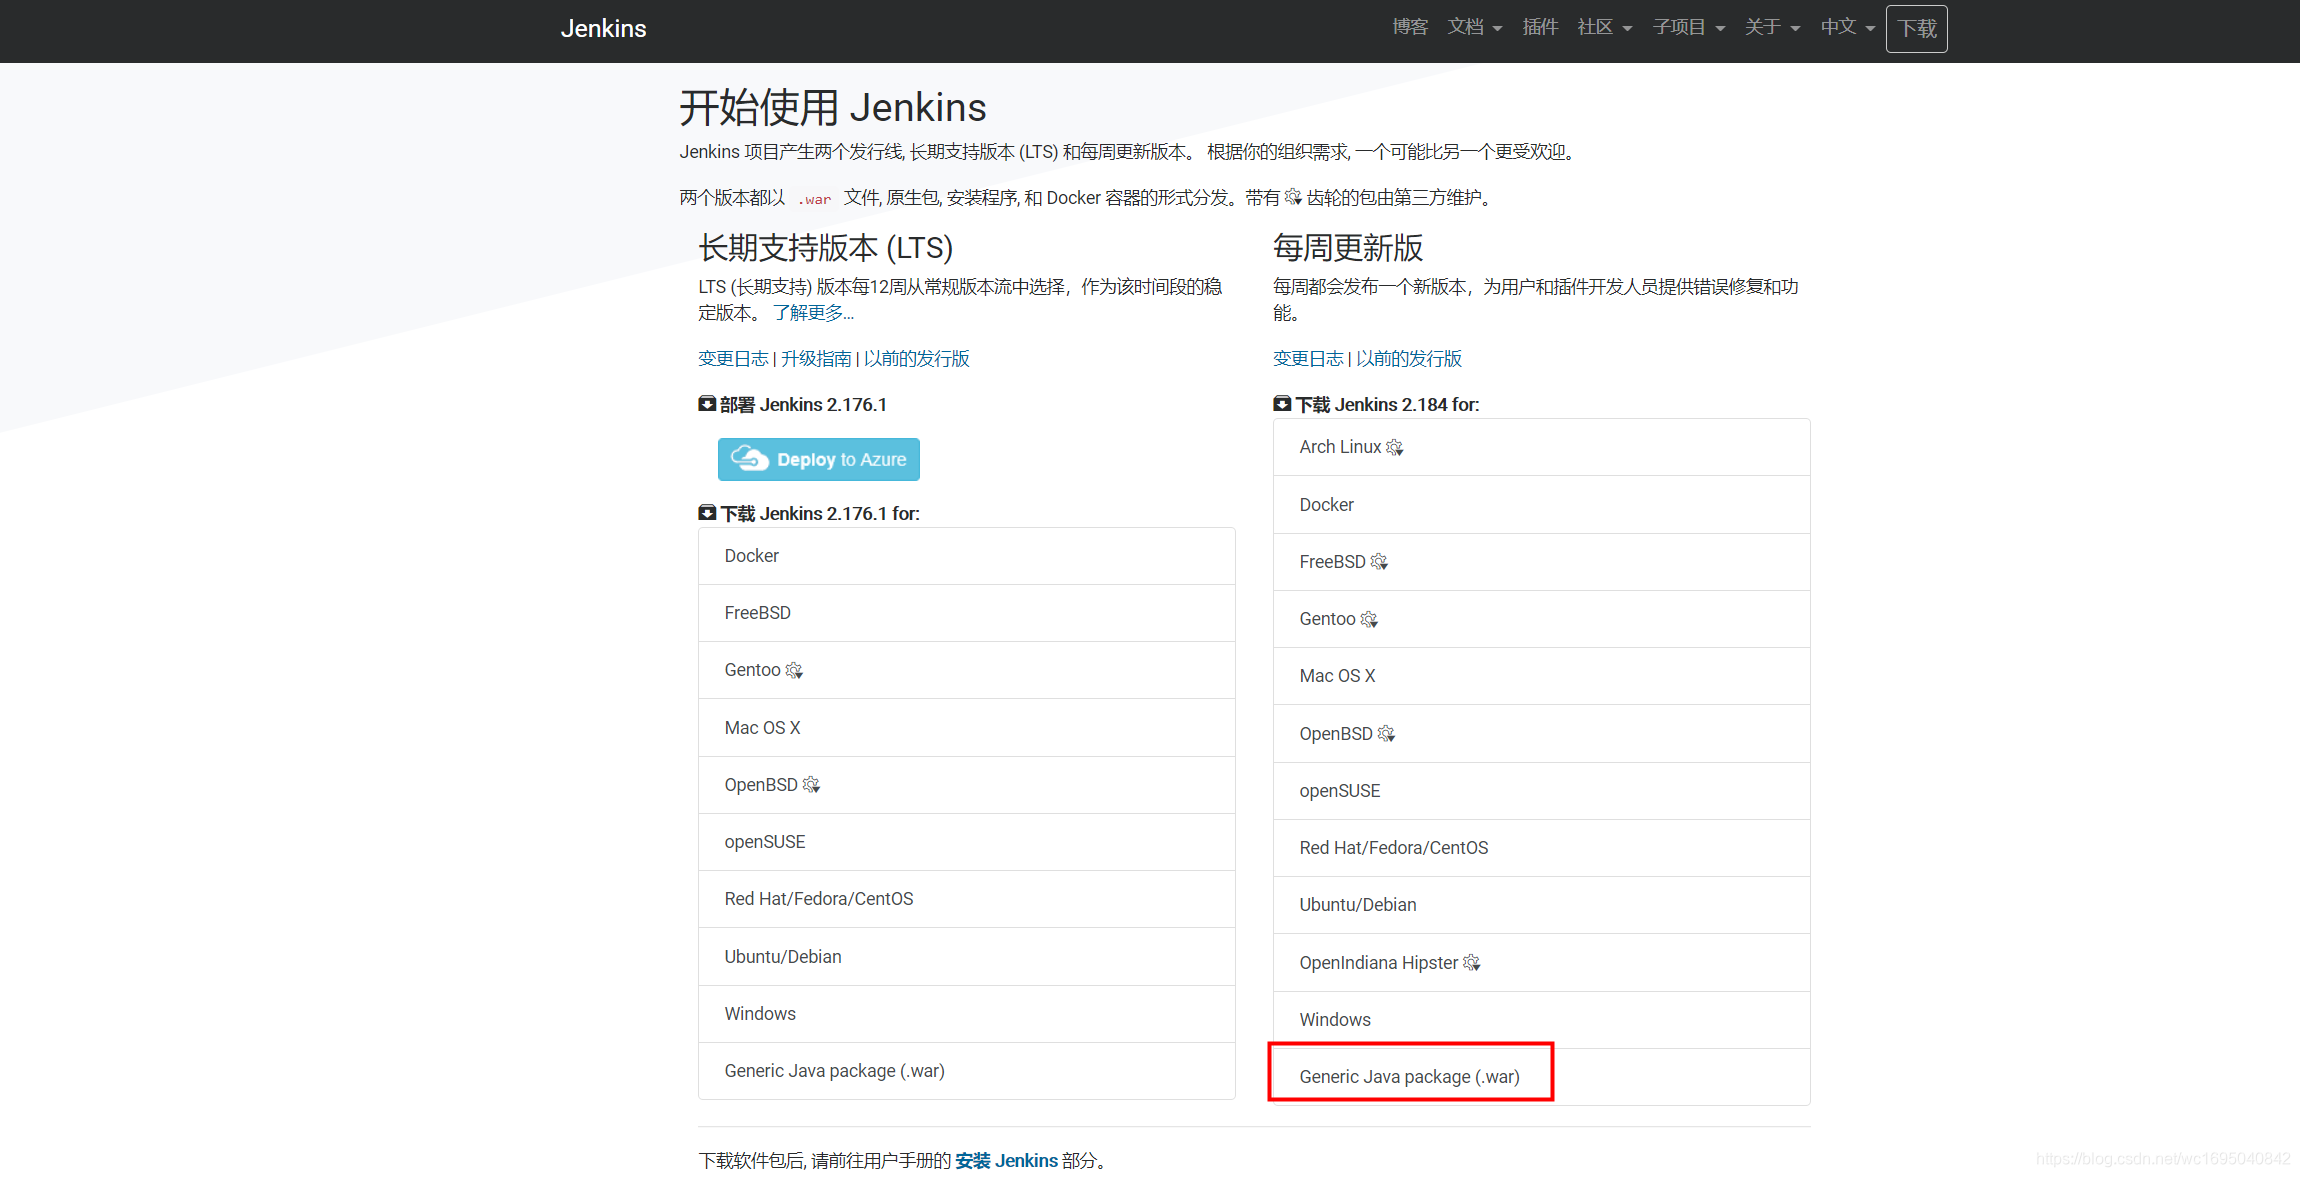Select Mac OS X in the weekly list
Image resolution: width=2300 pixels, height=1177 pixels.
coord(1542,676)
